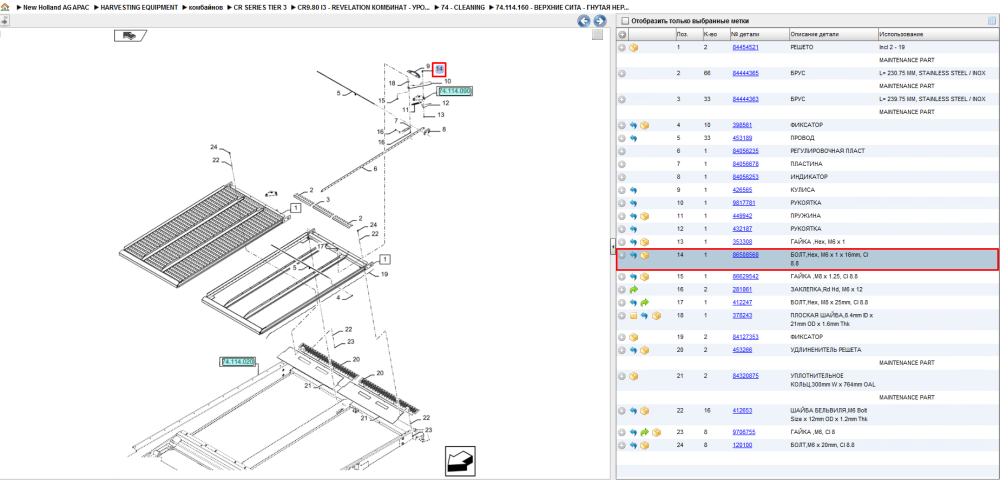Click the add-all plus icon in table header
The image size is (1000, 480).
click(x=622, y=34)
